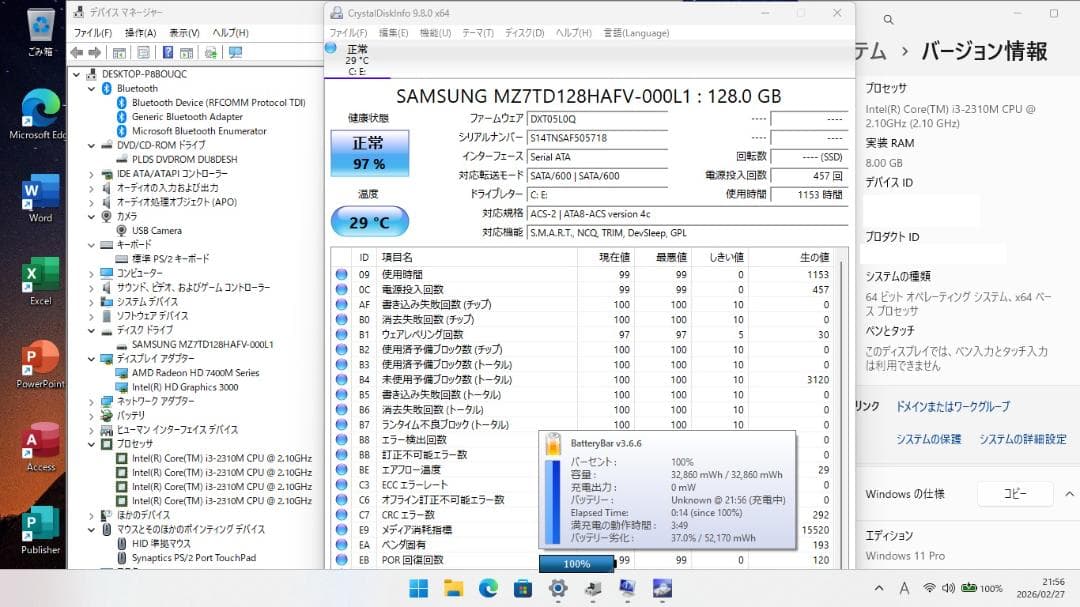
Task: Collapse the Bluetooth device tree node
Action: pyautogui.click(x=93, y=87)
